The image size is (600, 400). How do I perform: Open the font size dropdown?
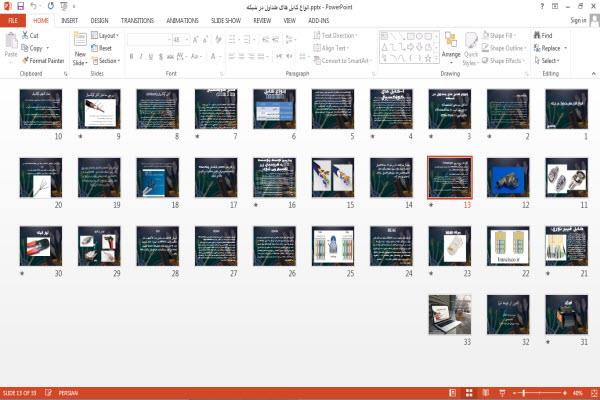pyautogui.click(x=188, y=40)
